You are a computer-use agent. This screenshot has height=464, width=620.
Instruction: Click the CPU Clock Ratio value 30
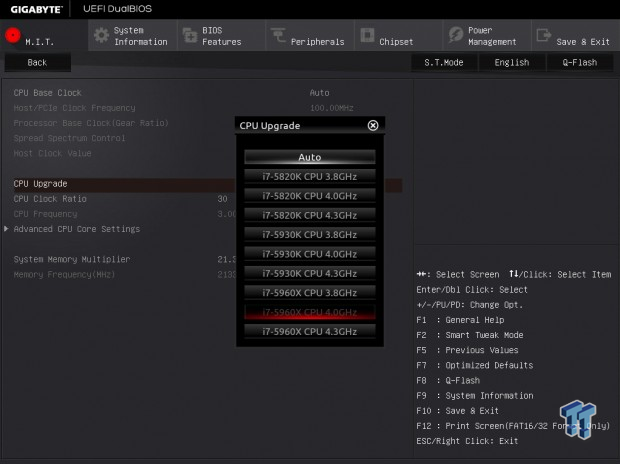click(x=223, y=199)
